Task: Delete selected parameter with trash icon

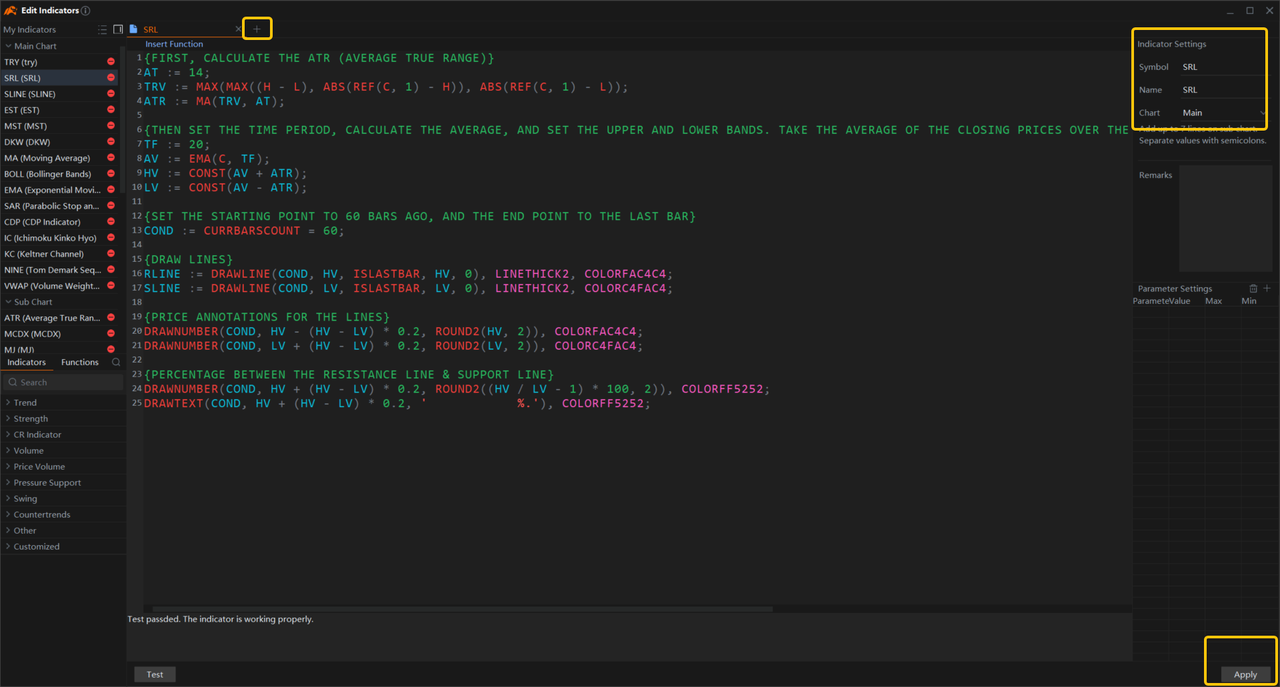Action: [x=1253, y=289]
